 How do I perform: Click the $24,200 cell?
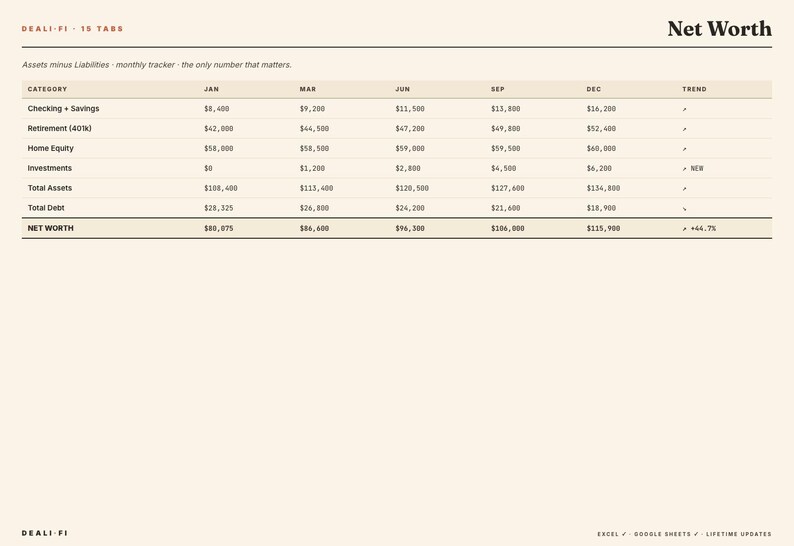pyautogui.click(x=410, y=208)
